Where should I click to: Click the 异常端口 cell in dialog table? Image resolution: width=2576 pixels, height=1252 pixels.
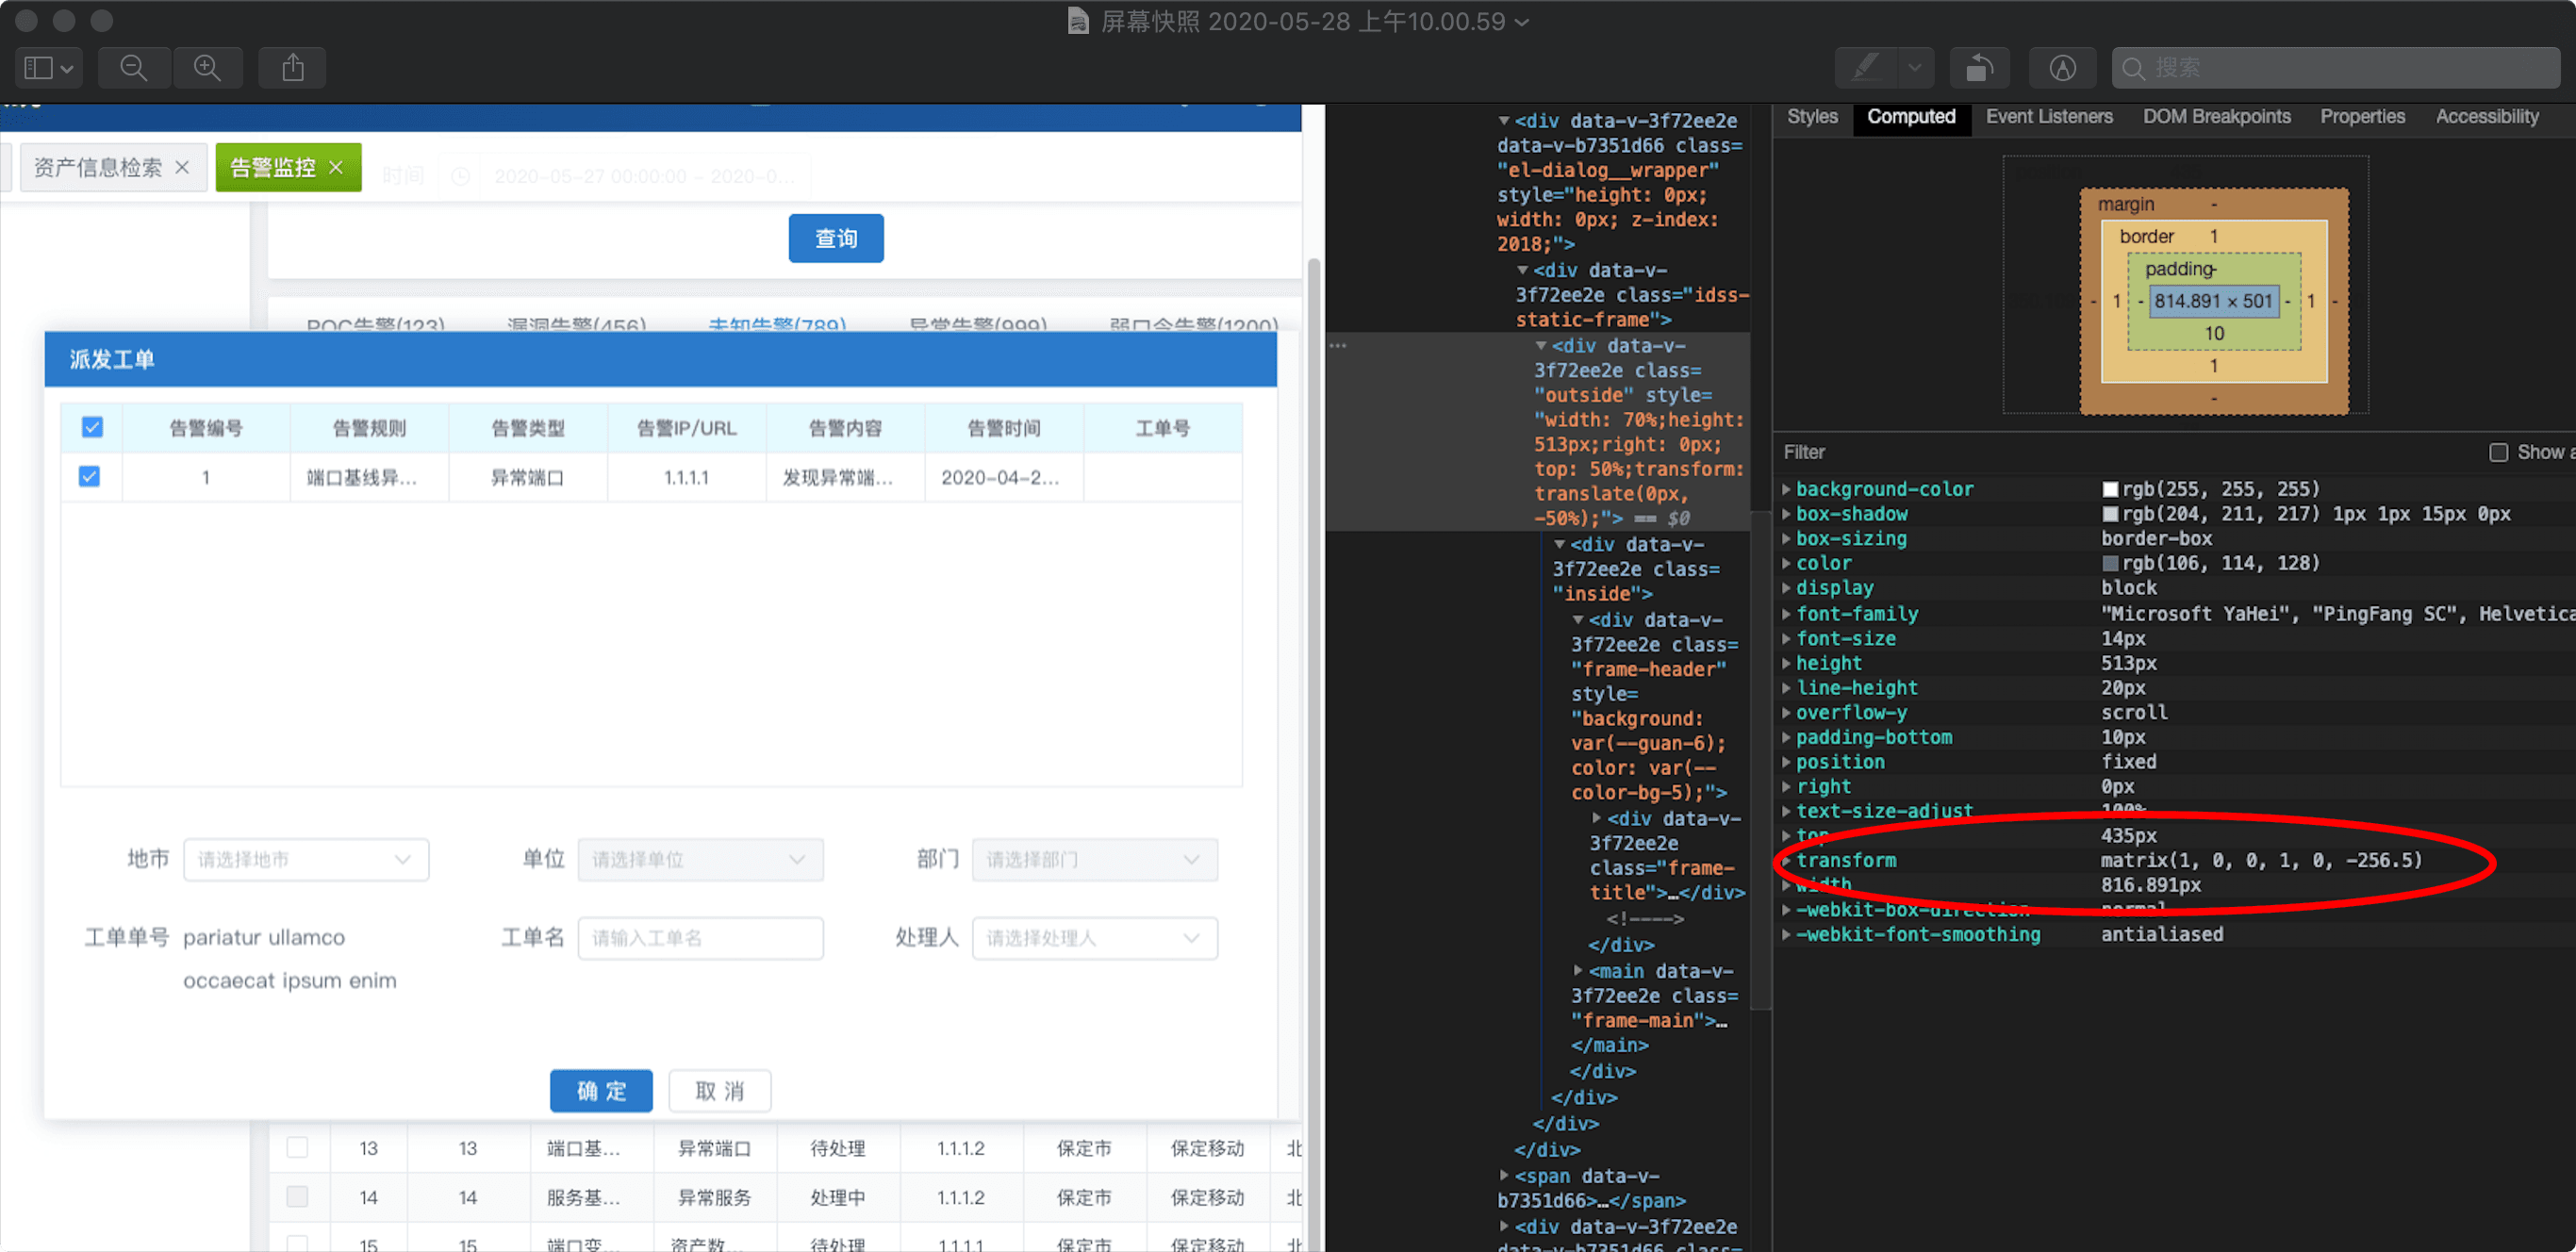(x=527, y=477)
